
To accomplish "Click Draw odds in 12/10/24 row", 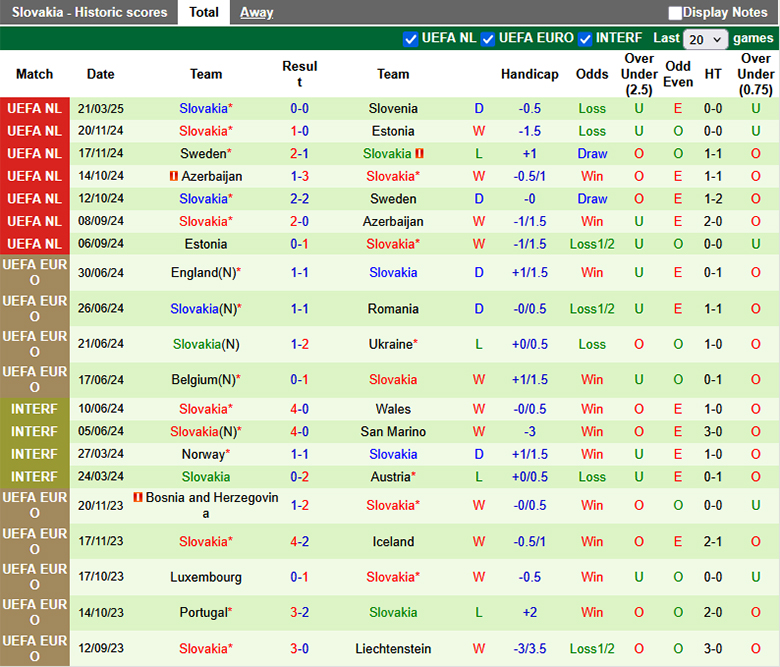I will click(x=592, y=199).
